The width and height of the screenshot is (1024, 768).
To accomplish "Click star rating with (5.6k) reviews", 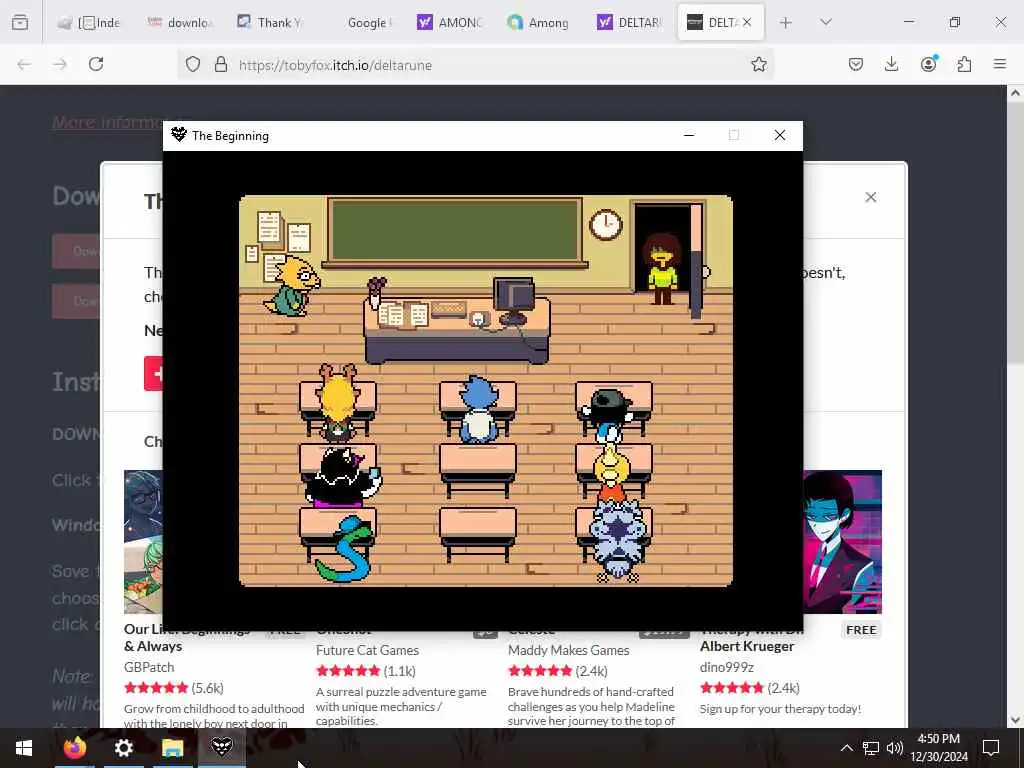I will (x=174, y=688).
